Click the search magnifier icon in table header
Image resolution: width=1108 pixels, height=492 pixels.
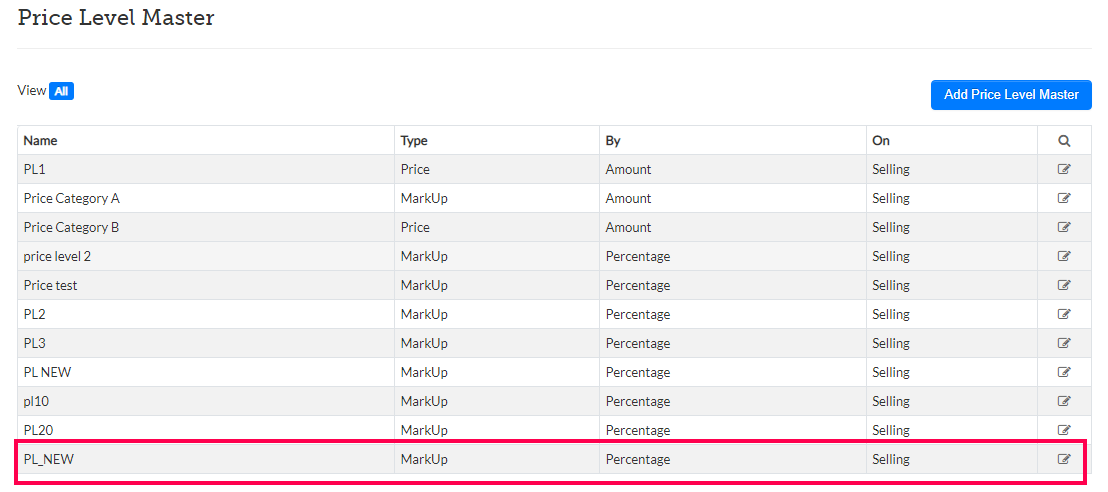[x=1064, y=141]
